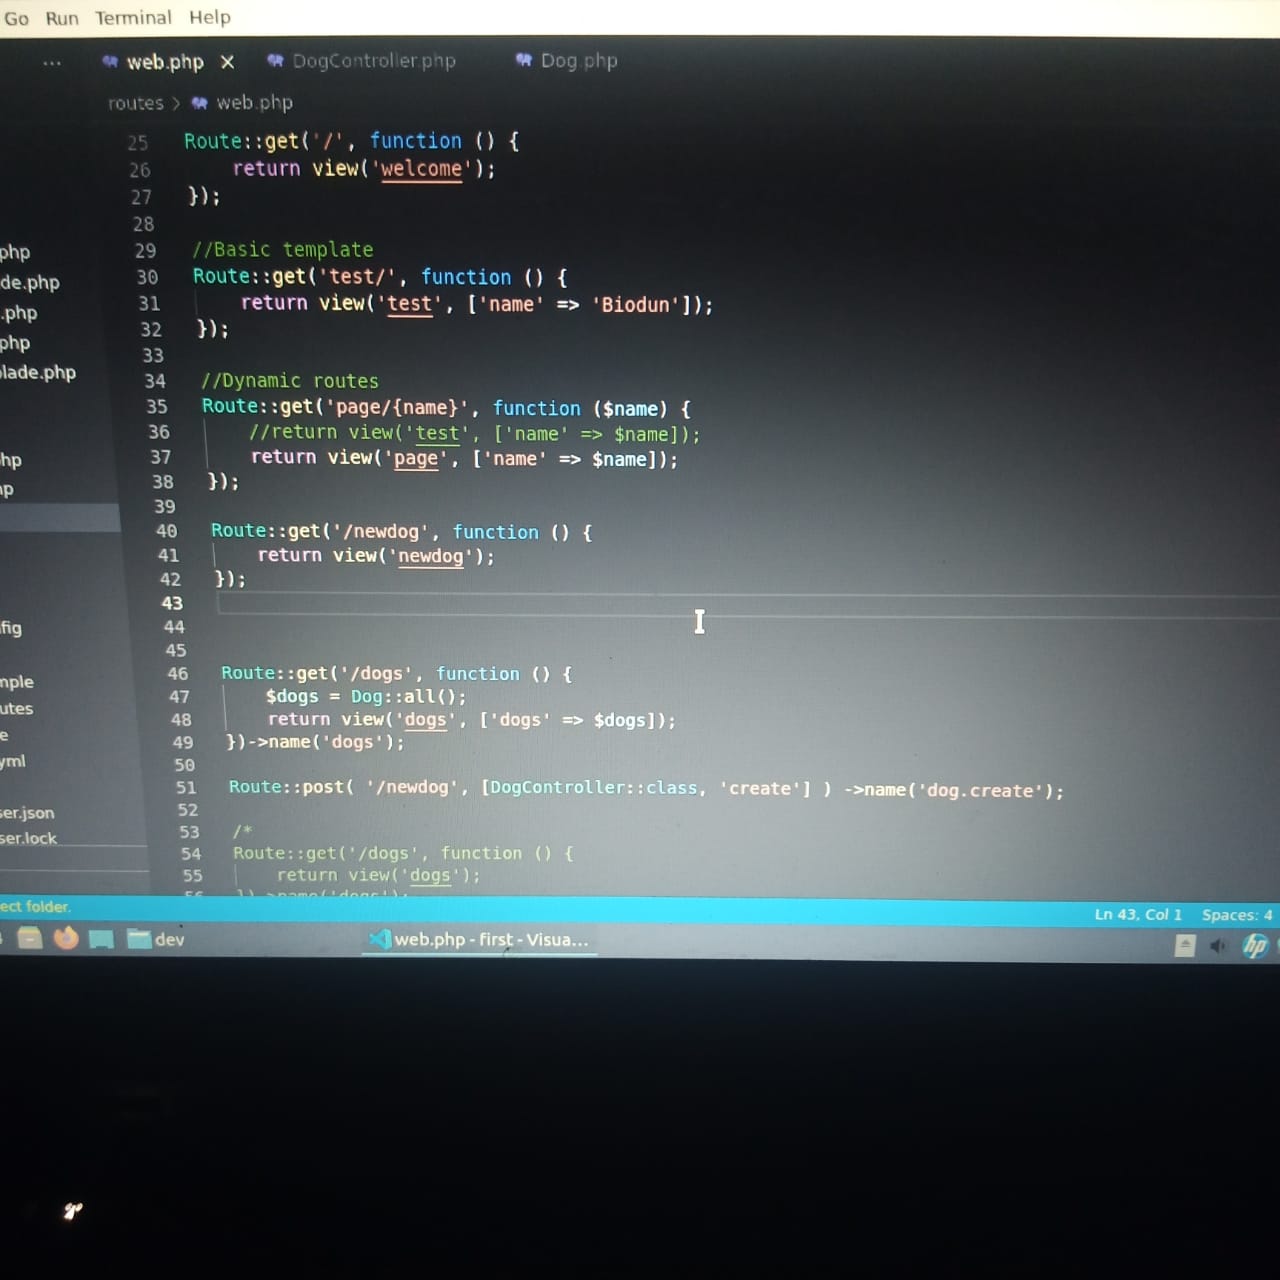Open the Run menu
The height and width of the screenshot is (1280, 1280).
pos(62,18)
